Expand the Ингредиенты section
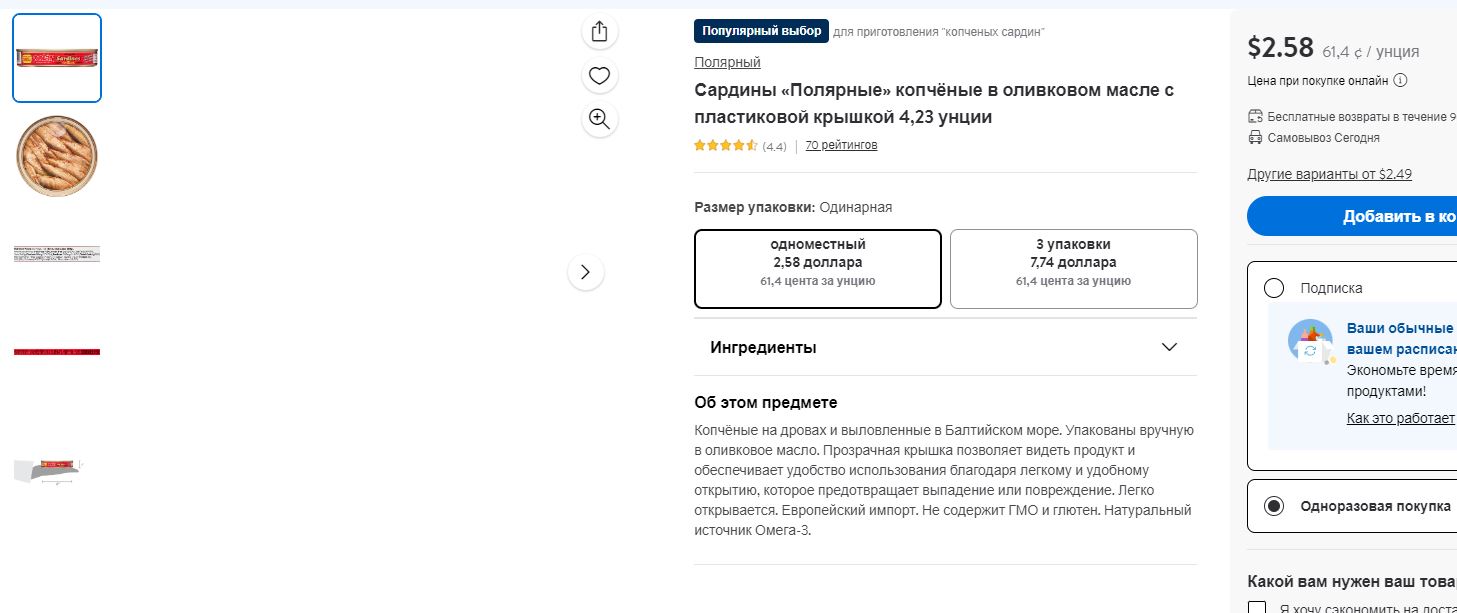The width and height of the screenshot is (1457, 613). tap(945, 347)
